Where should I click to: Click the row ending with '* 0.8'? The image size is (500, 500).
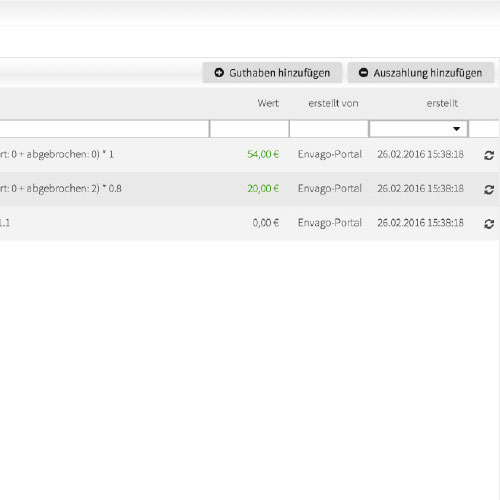[249, 189]
